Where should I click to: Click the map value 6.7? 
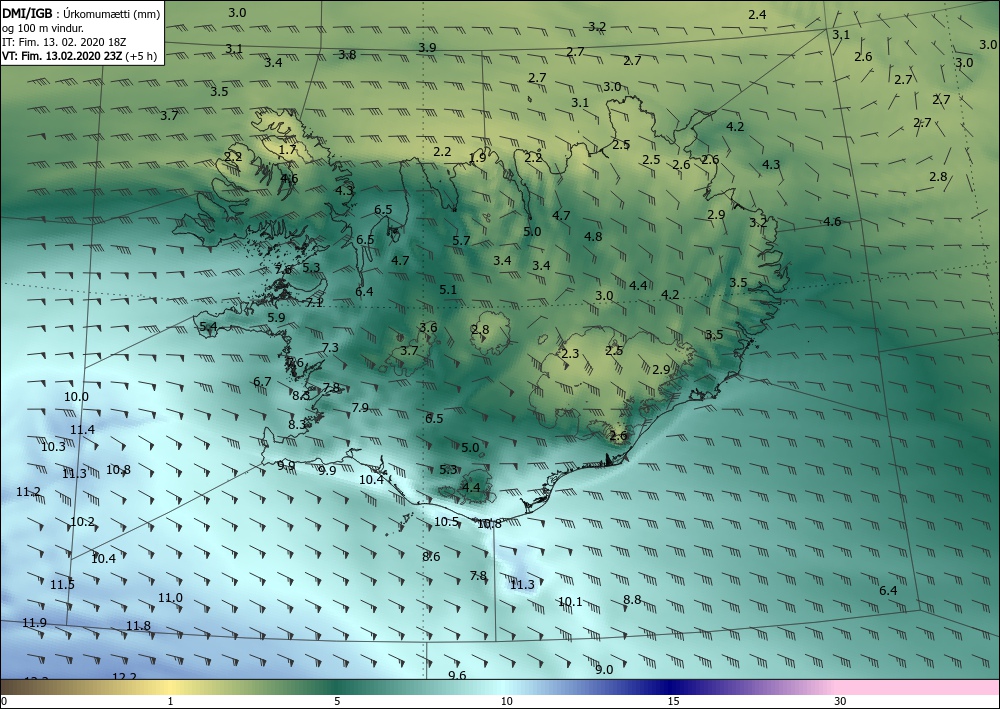pos(262,381)
